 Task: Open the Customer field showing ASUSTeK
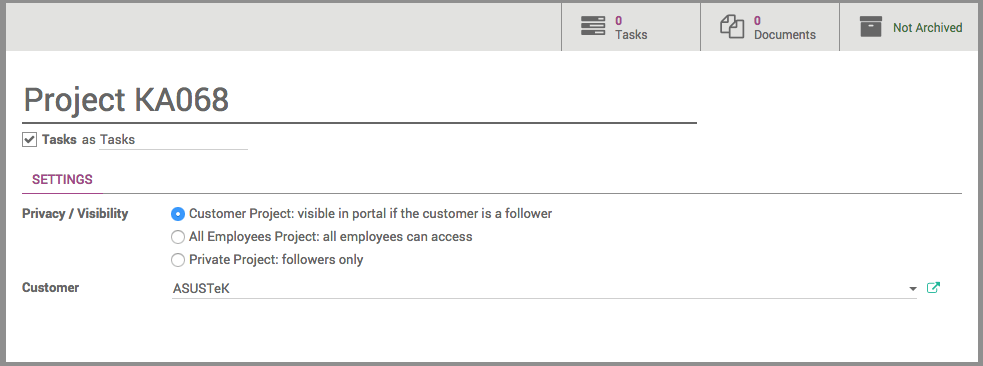click(x=544, y=289)
